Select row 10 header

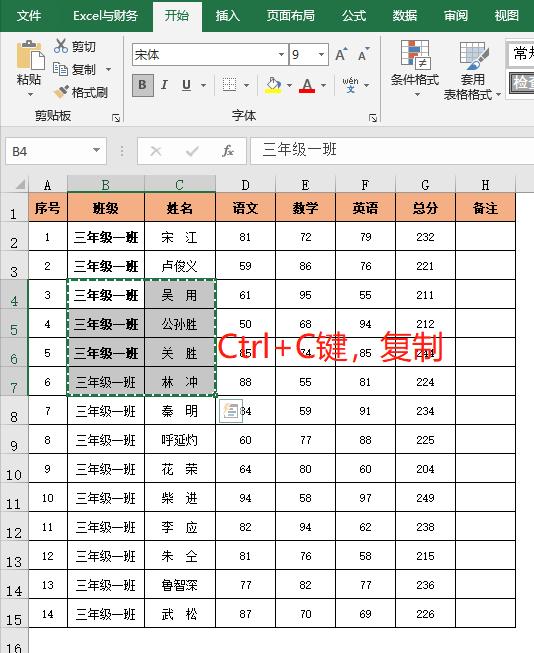coord(14,469)
